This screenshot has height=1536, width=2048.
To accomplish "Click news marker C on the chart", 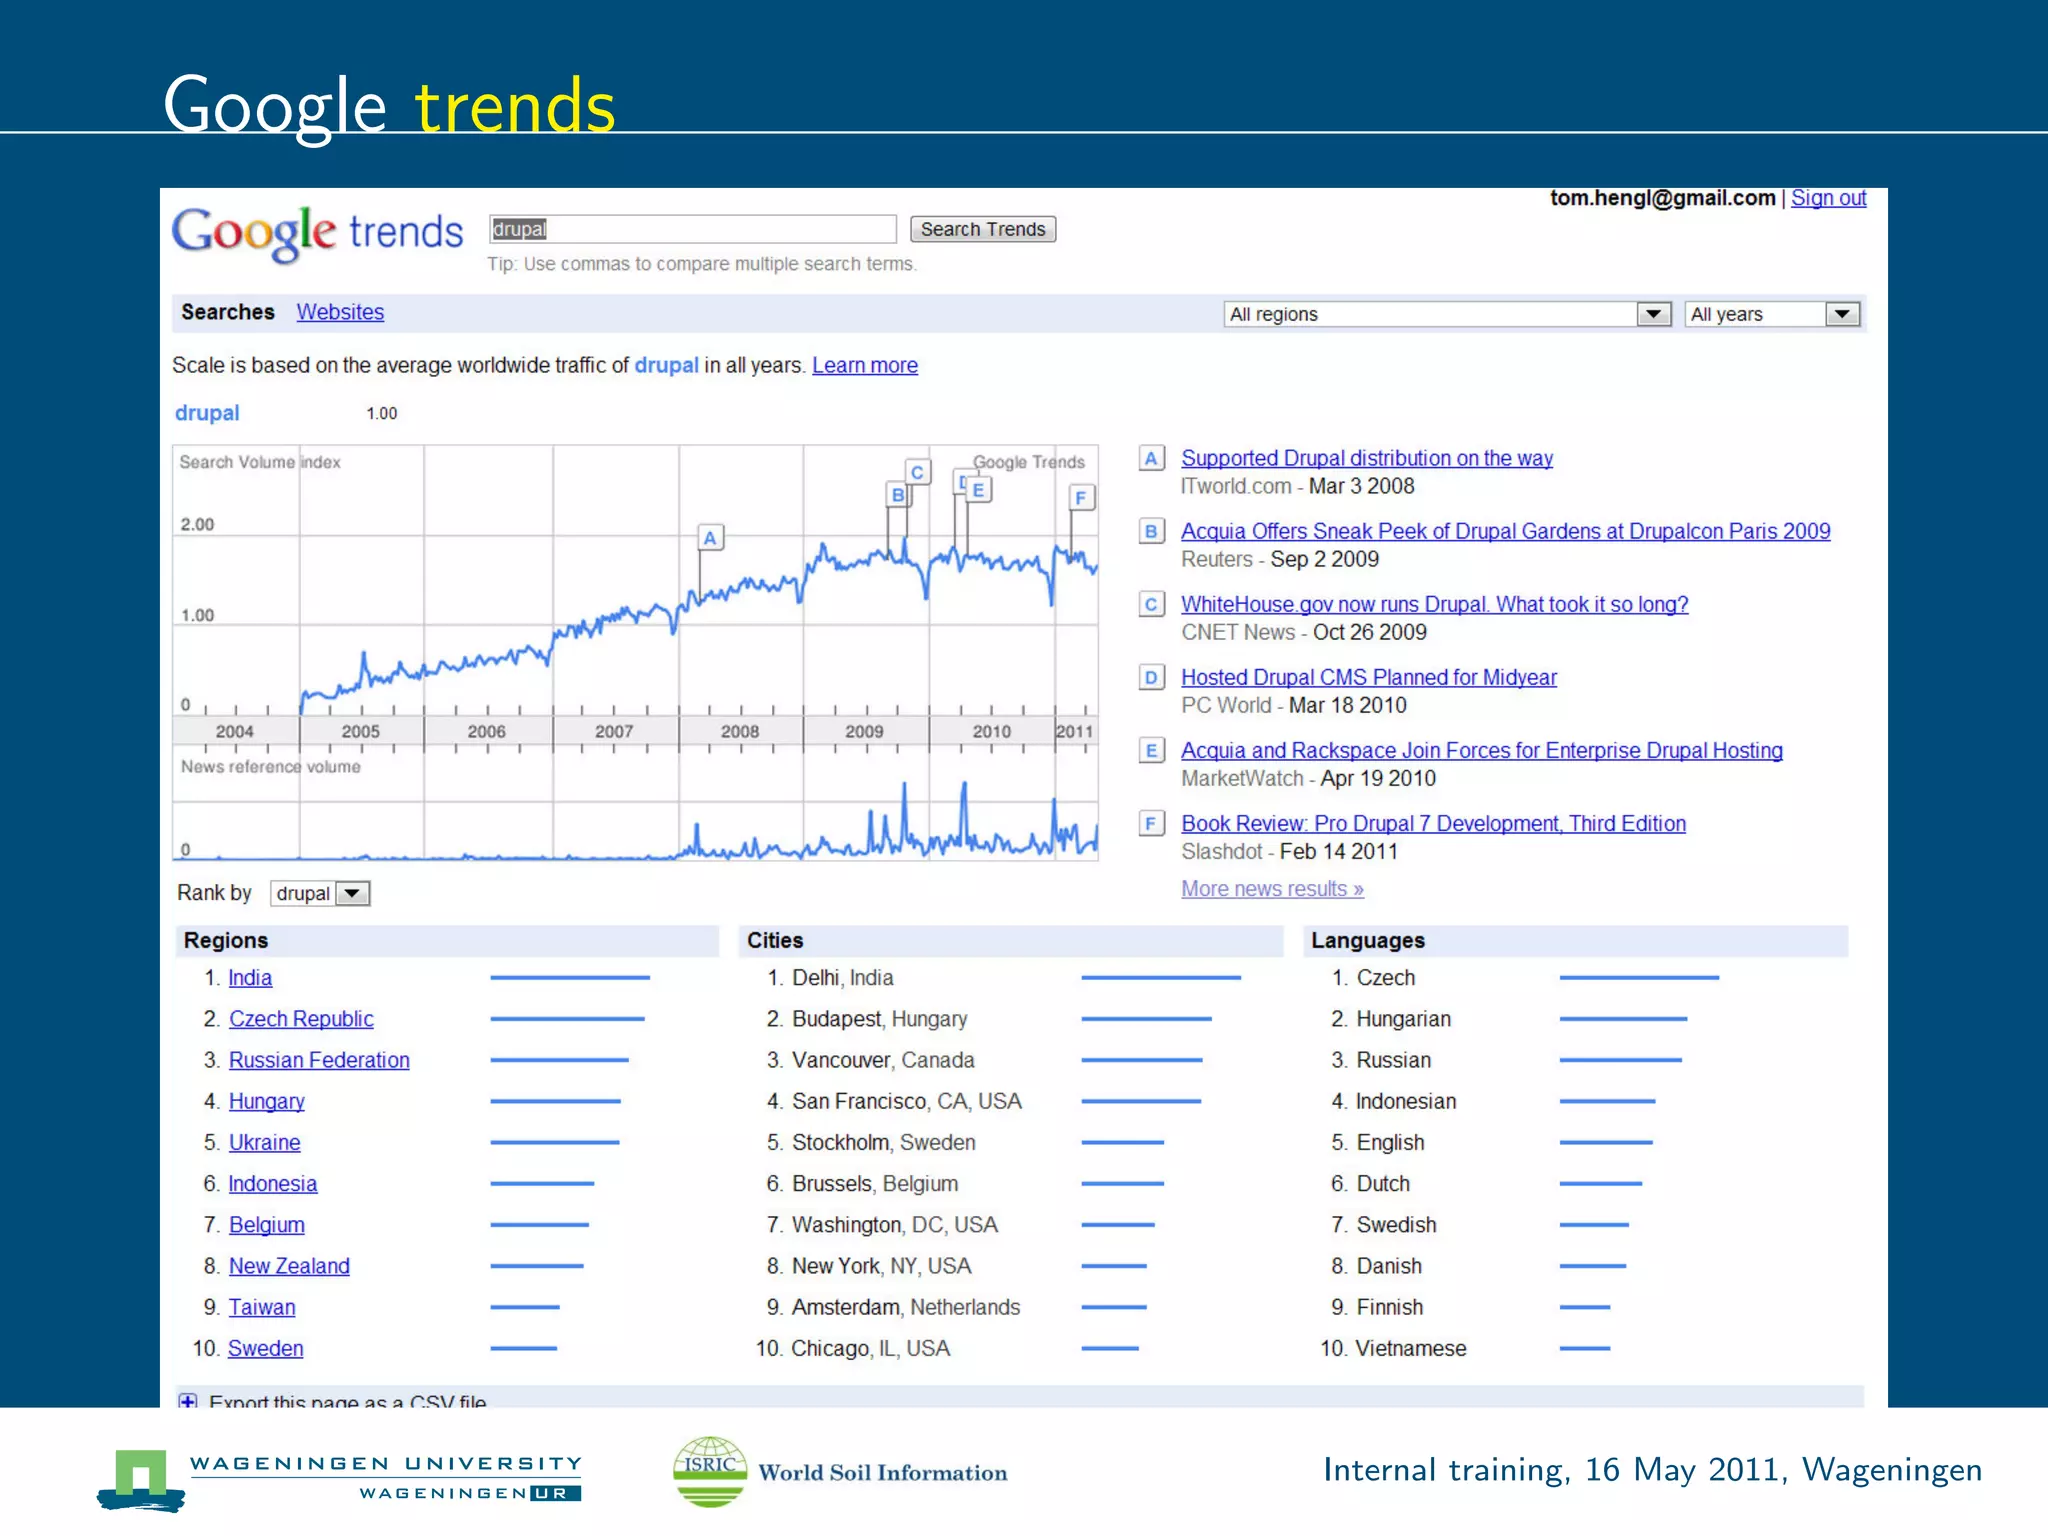I will pyautogui.click(x=917, y=472).
